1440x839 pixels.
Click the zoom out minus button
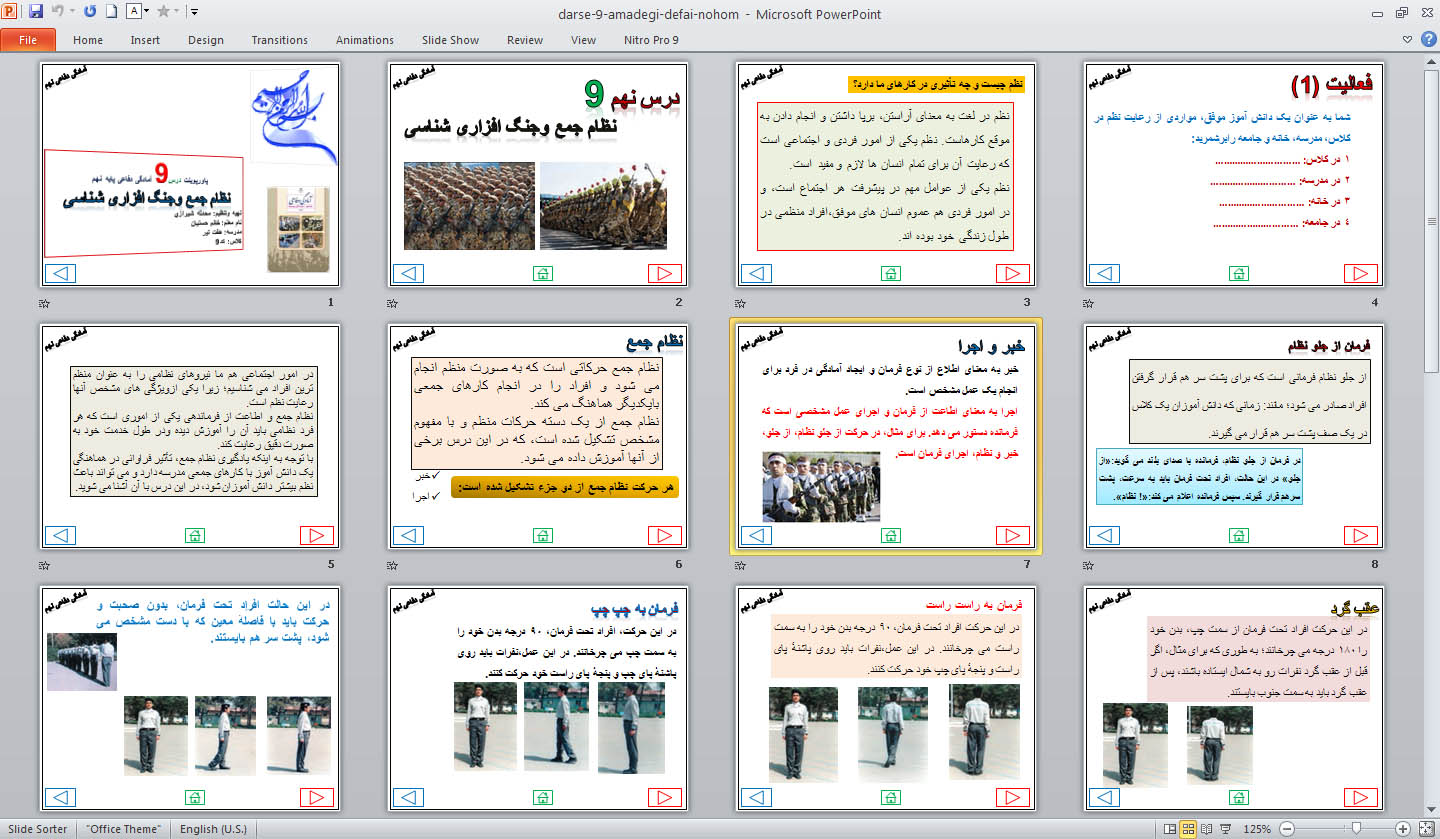click(1287, 829)
